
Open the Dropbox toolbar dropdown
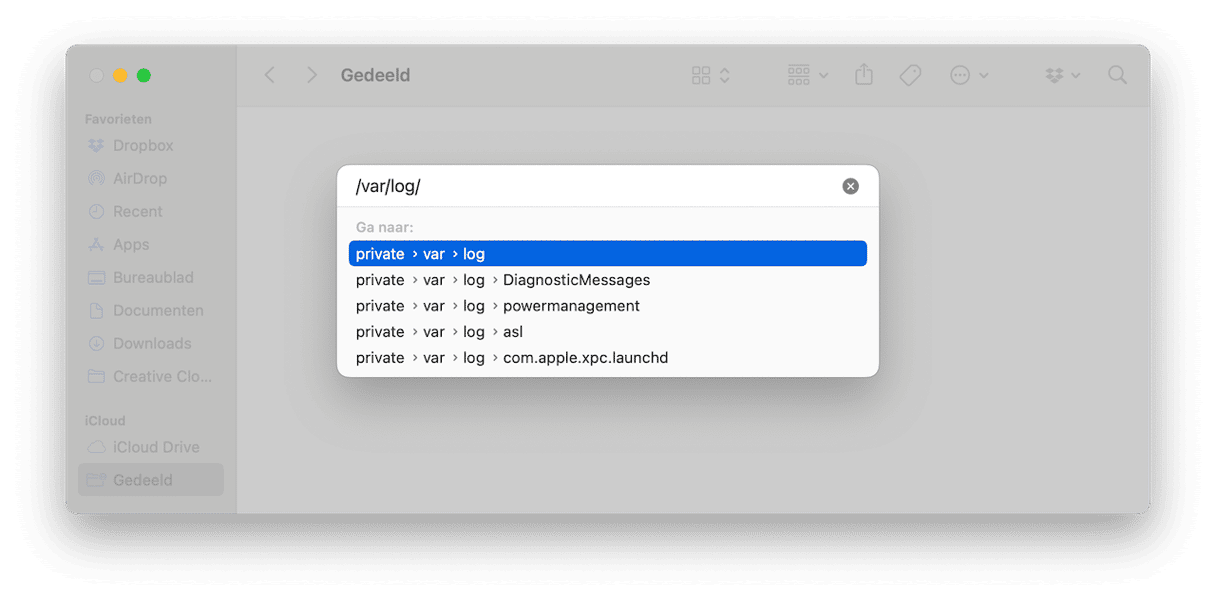(x=1062, y=75)
